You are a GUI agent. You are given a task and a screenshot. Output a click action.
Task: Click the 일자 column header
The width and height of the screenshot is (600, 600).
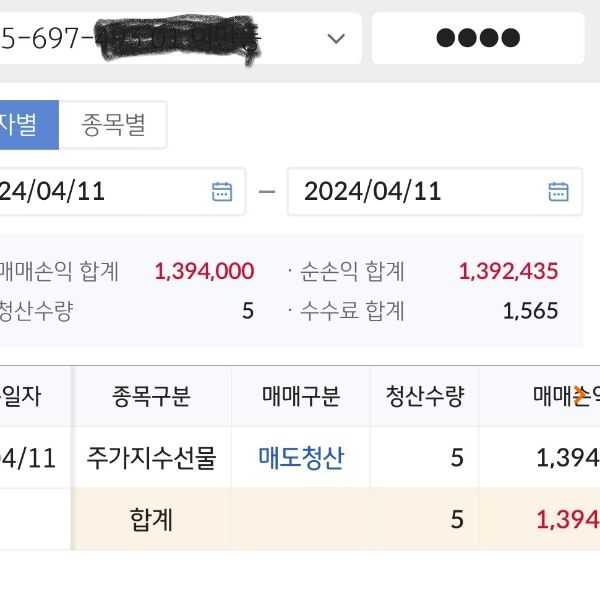point(35,397)
